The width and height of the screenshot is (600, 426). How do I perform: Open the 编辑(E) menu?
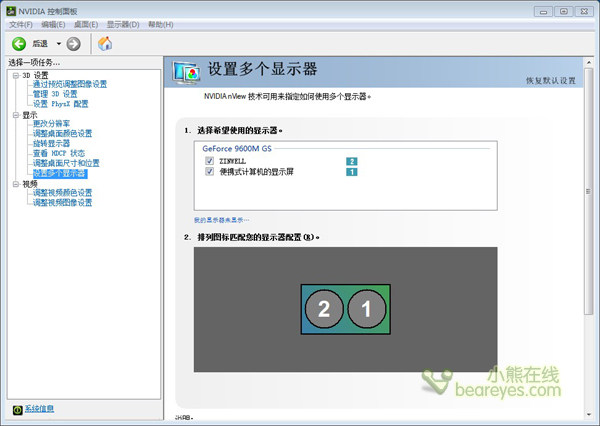(53, 25)
